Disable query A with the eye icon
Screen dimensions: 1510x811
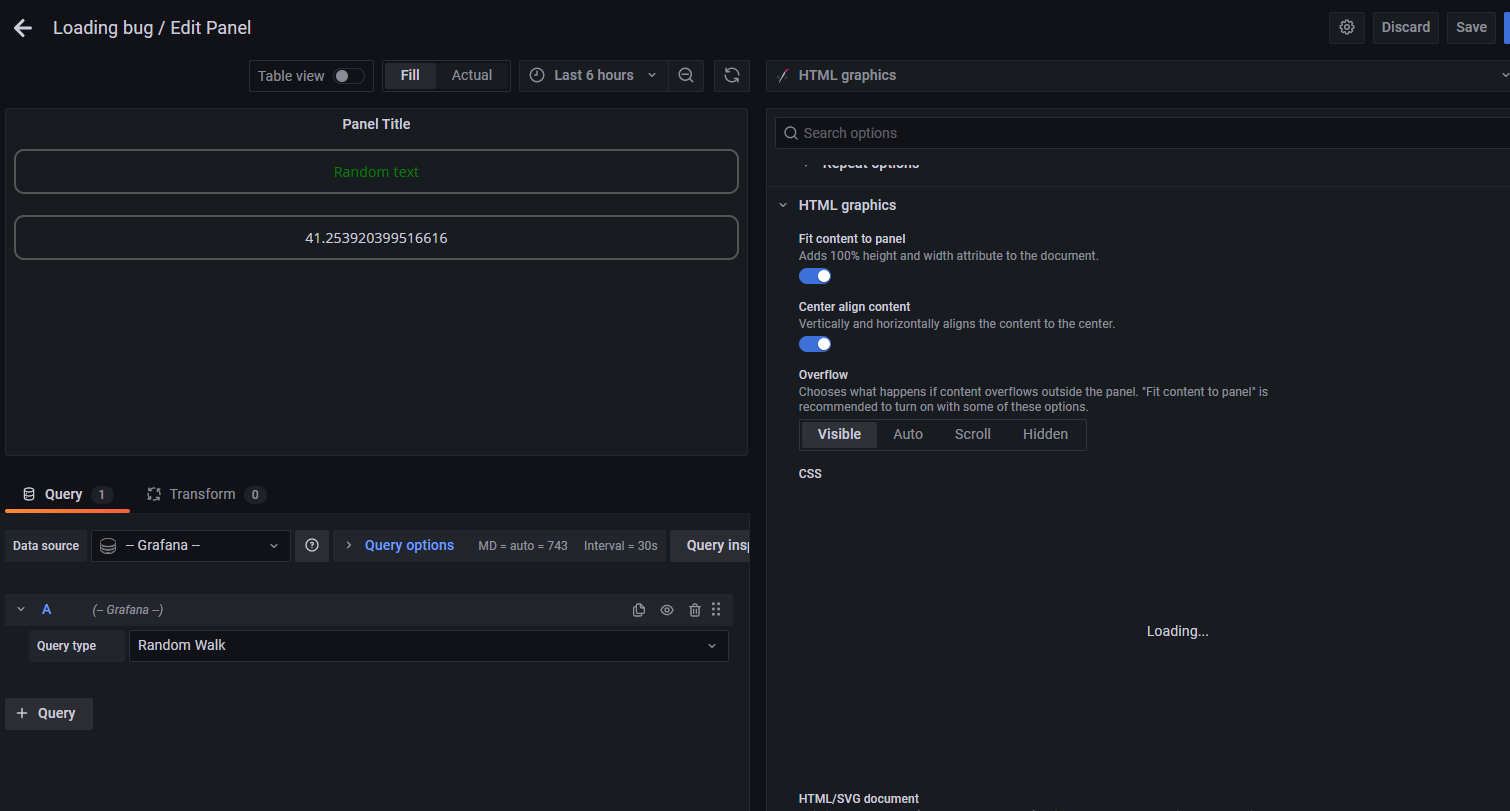point(667,609)
